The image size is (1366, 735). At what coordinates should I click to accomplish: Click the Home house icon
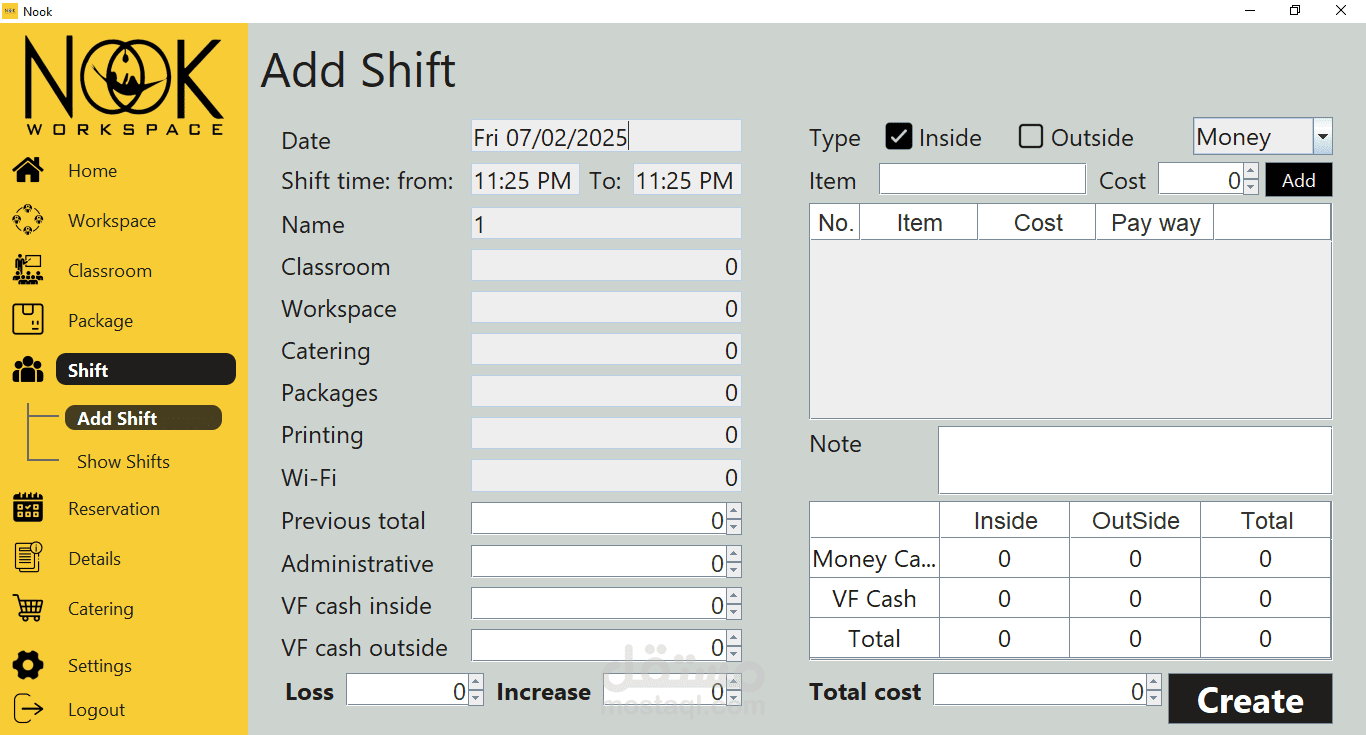(28, 170)
